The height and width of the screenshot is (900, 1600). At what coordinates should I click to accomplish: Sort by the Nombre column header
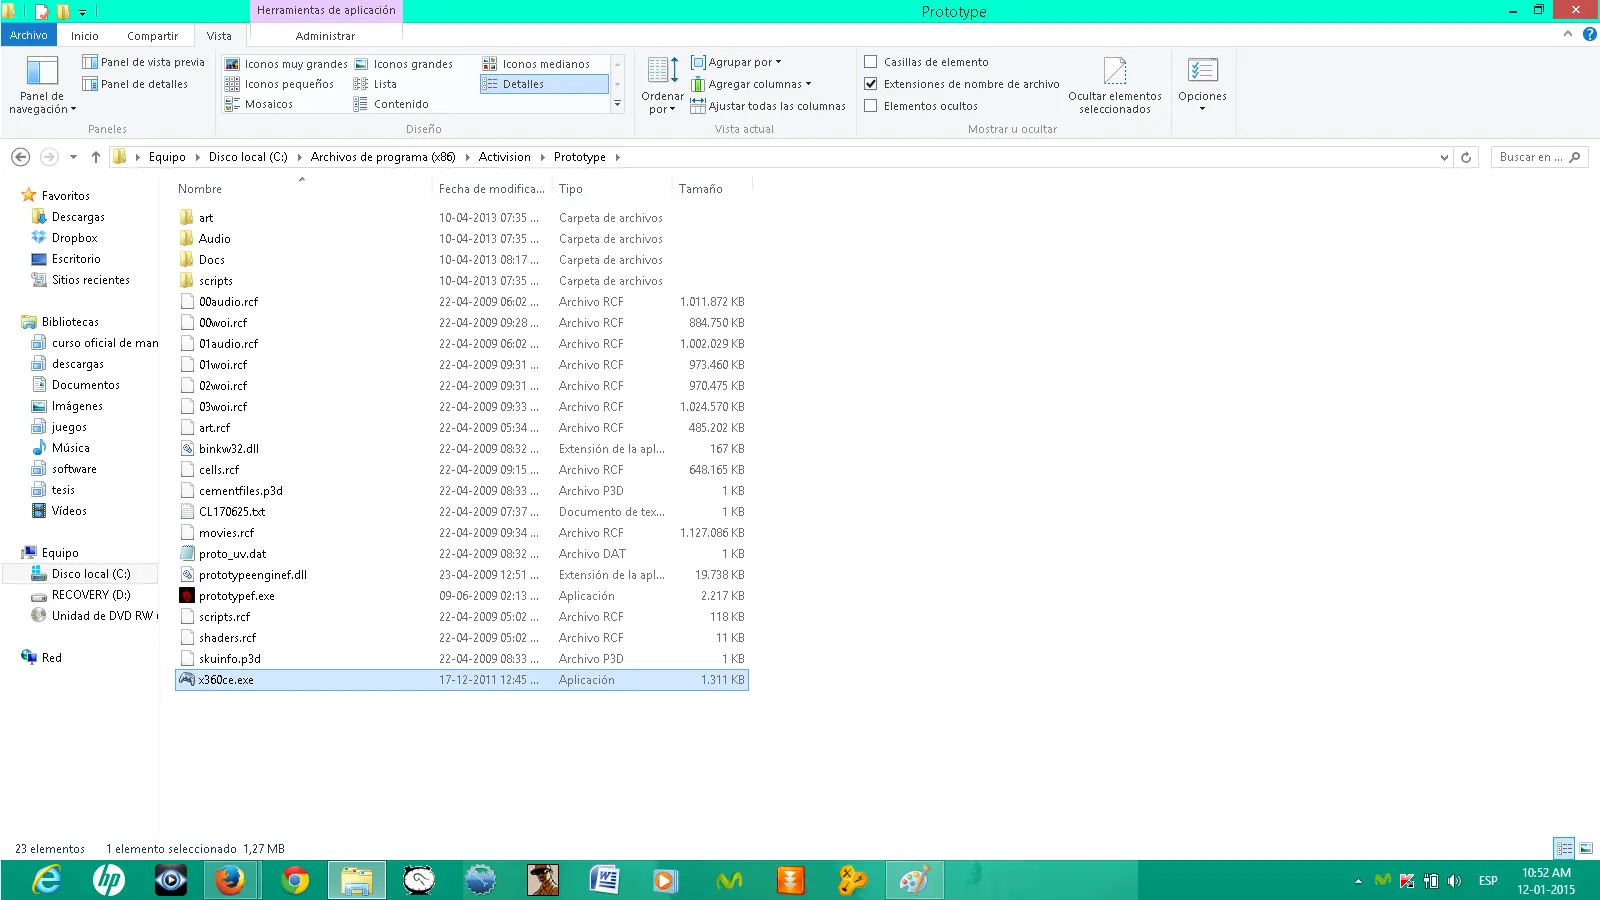click(301, 189)
